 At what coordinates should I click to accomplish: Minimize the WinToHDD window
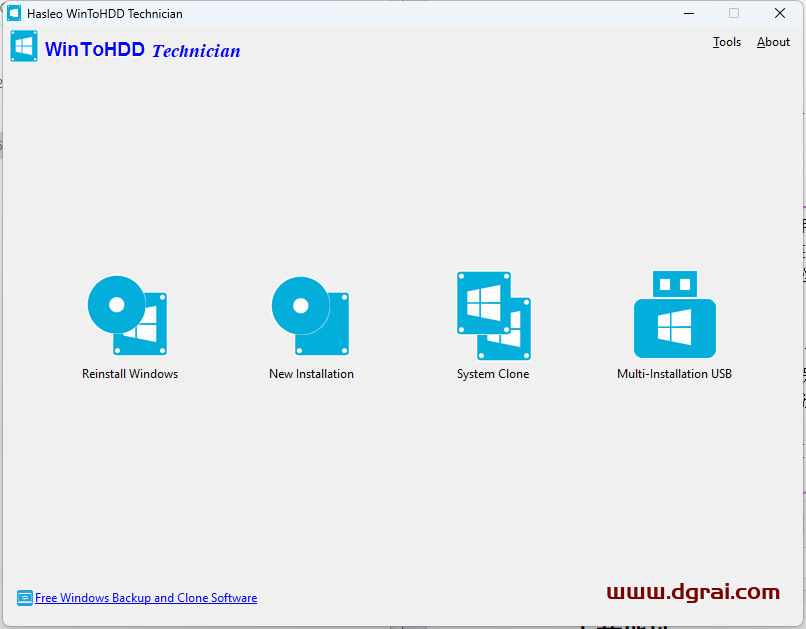point(689,13)
